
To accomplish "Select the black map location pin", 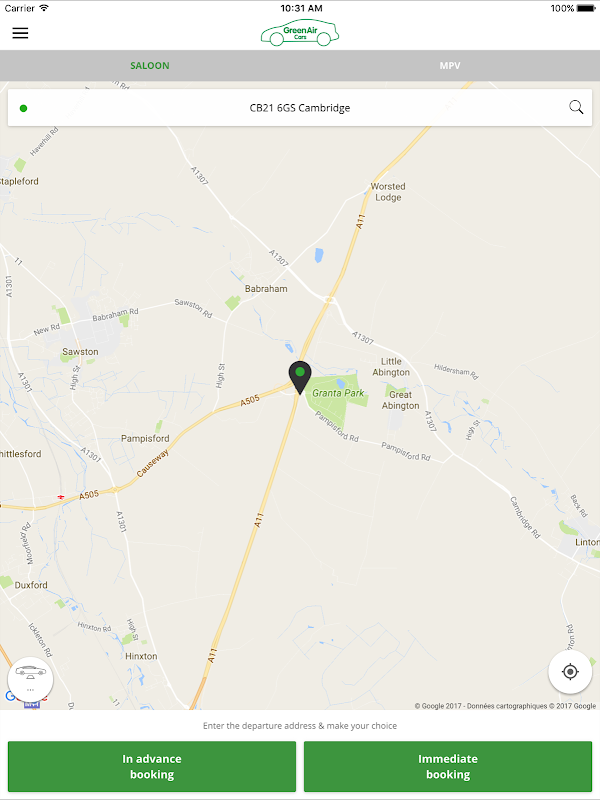I will [300, 378].
